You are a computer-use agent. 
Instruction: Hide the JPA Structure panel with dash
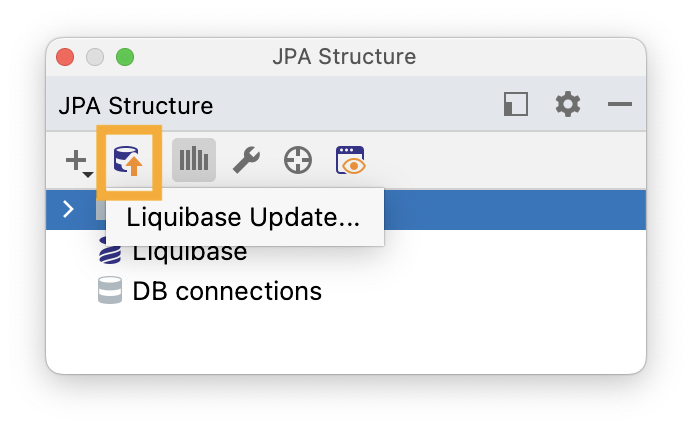[x=620, y=104]
